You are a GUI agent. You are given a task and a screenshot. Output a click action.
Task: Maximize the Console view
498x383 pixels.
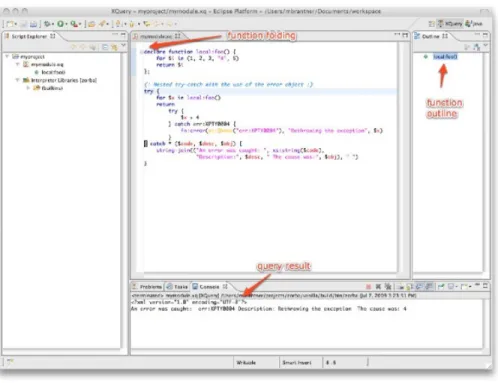[x=485, y=285]
